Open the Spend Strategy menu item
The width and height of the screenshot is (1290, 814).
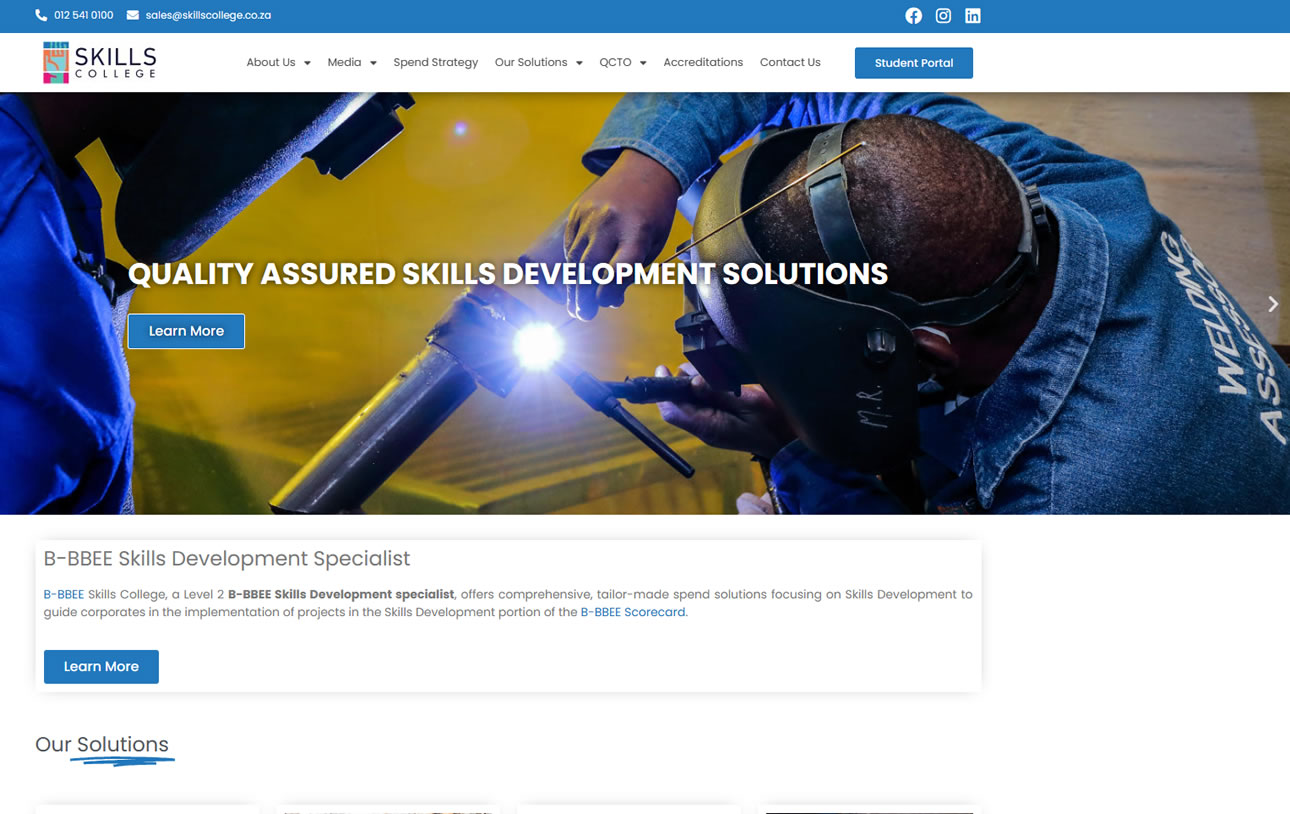(436, 62)
